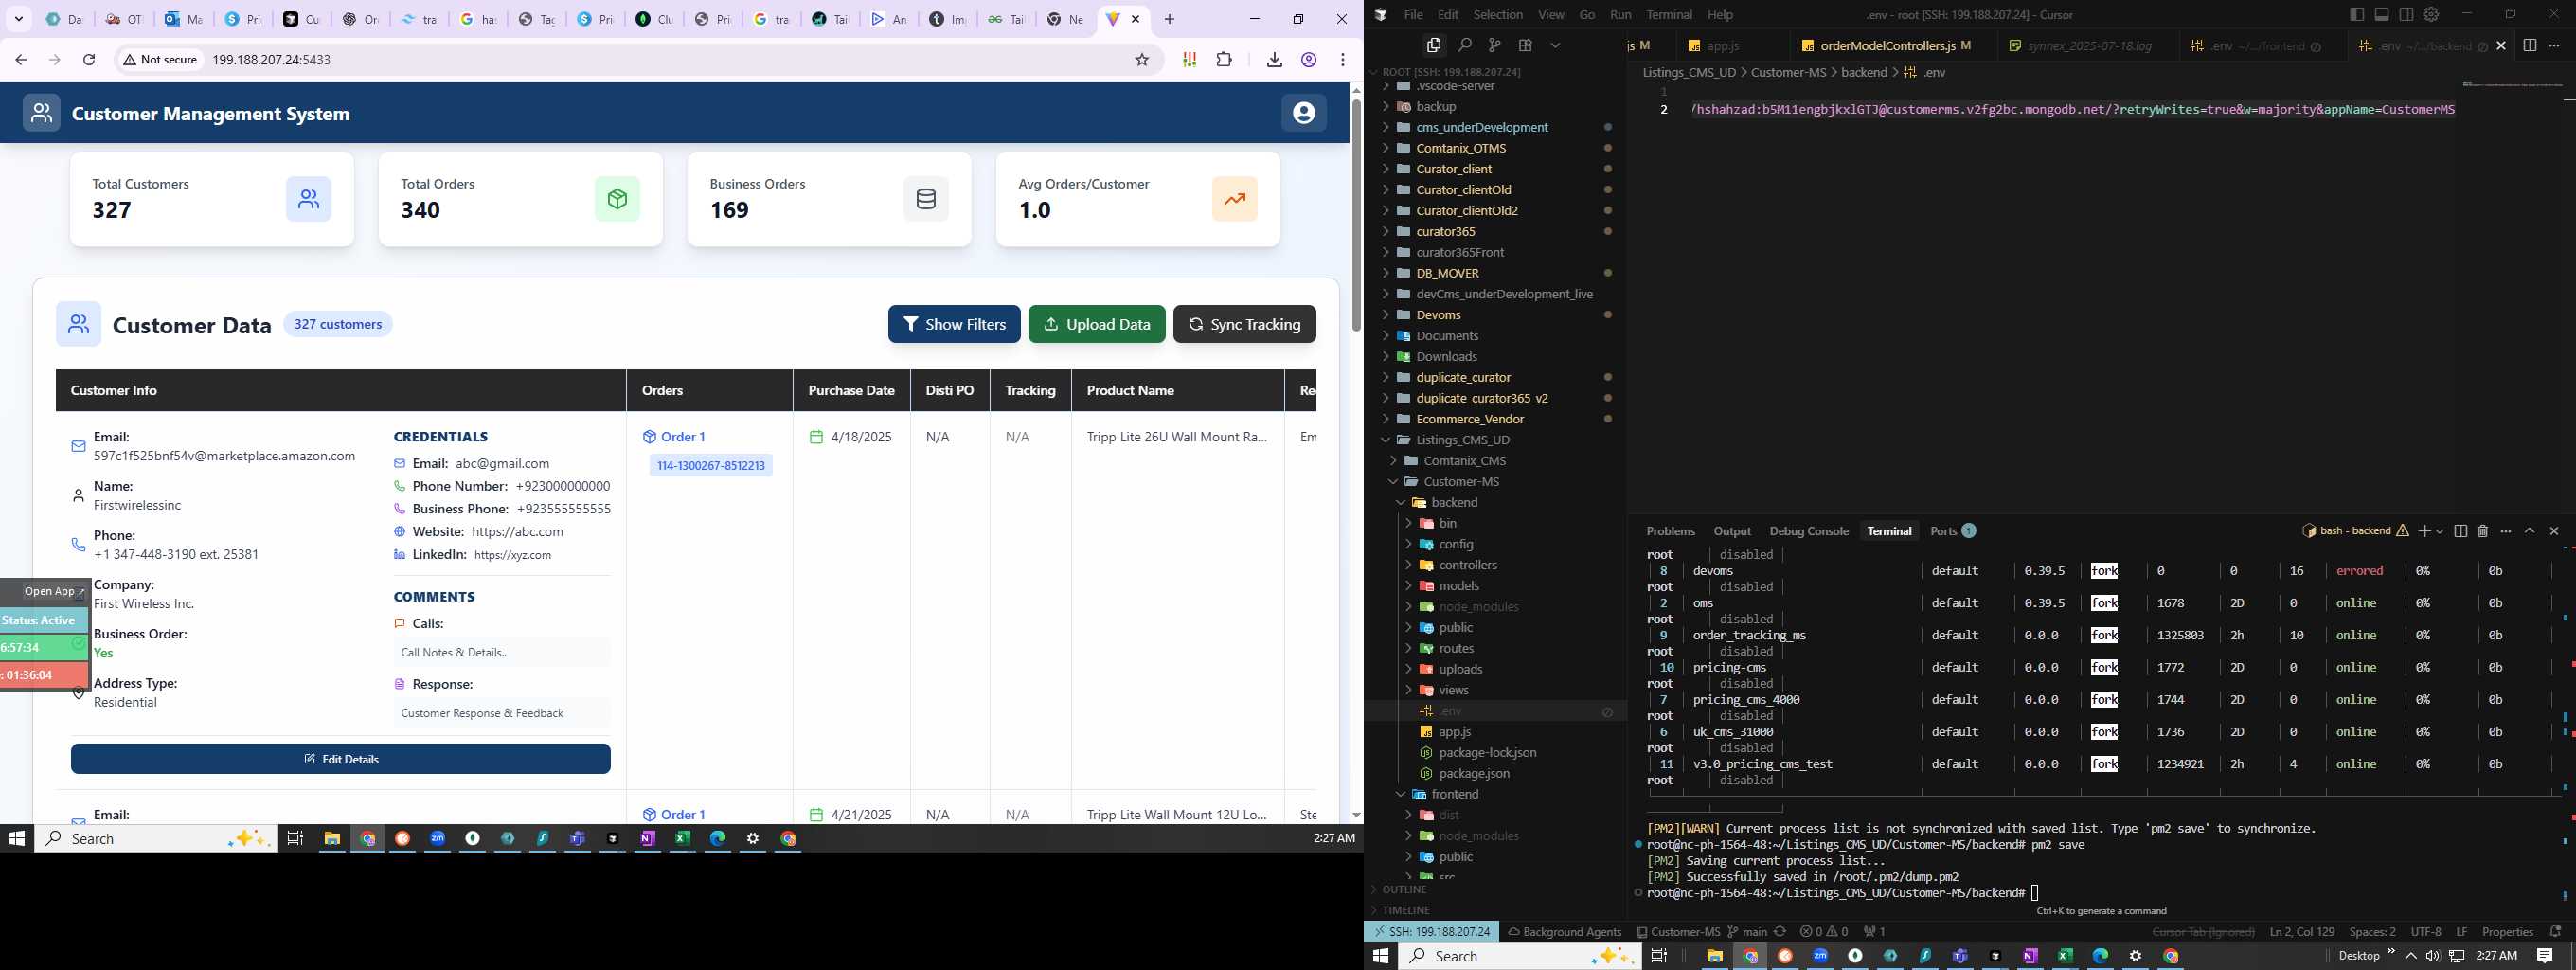Click the Chrome address bar URL
Image resolution: width=2576 pixels, height=970 pixels.
271,60
